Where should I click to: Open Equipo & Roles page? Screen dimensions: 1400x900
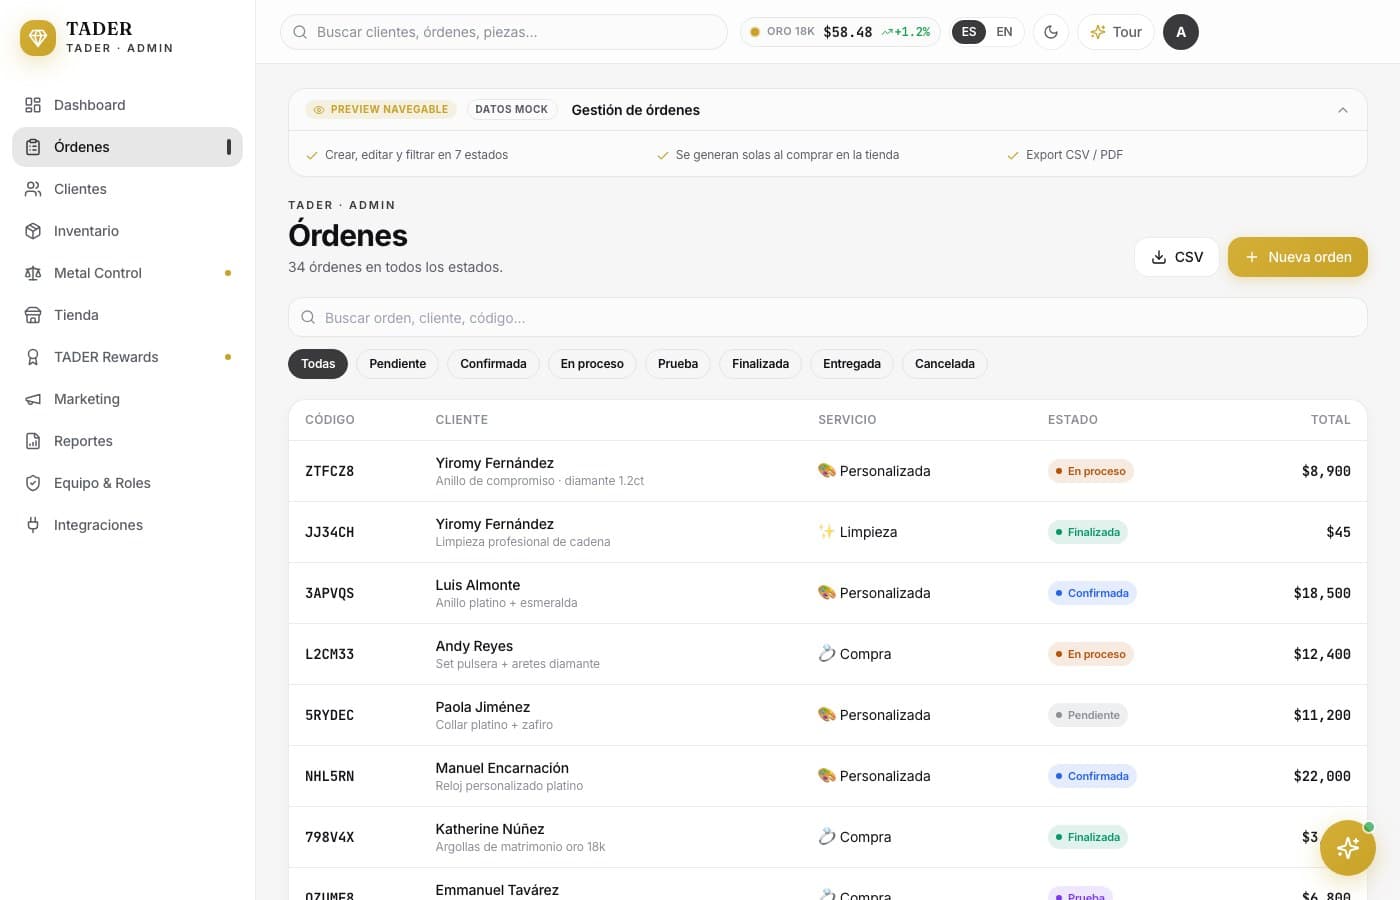(127, 483)
